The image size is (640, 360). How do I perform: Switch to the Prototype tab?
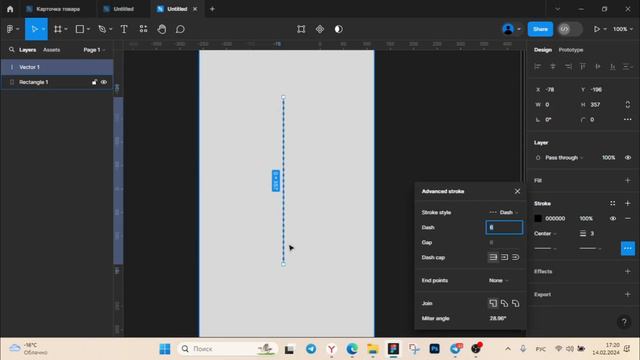pos(571,50)
